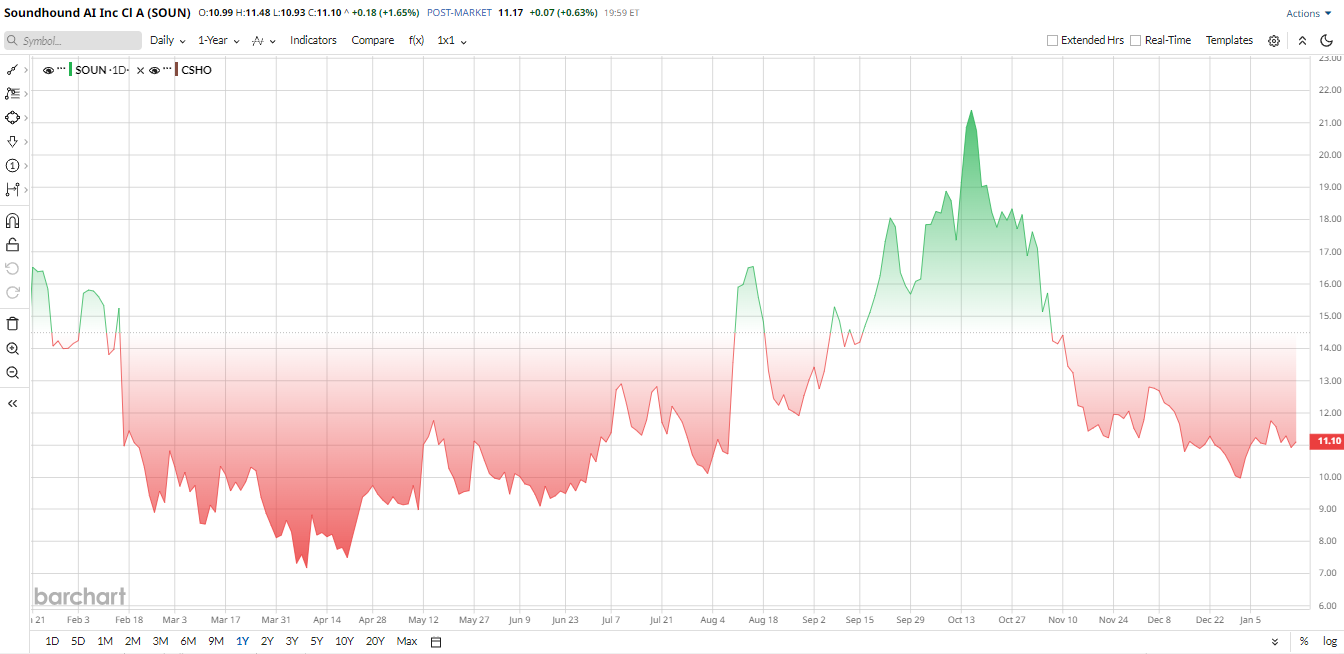Open chart settings gear icon
The width and height of the screenshot is (1344, 654).
[x=1274, y=41]
